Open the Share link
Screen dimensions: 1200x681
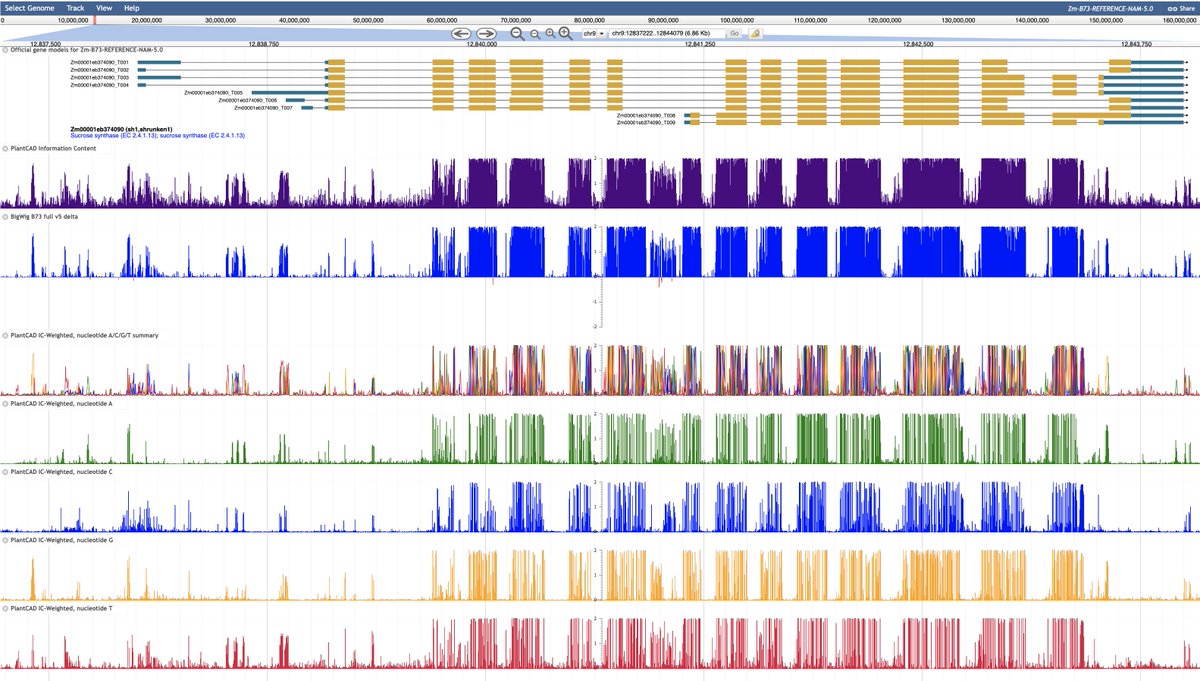point(1181,7)
